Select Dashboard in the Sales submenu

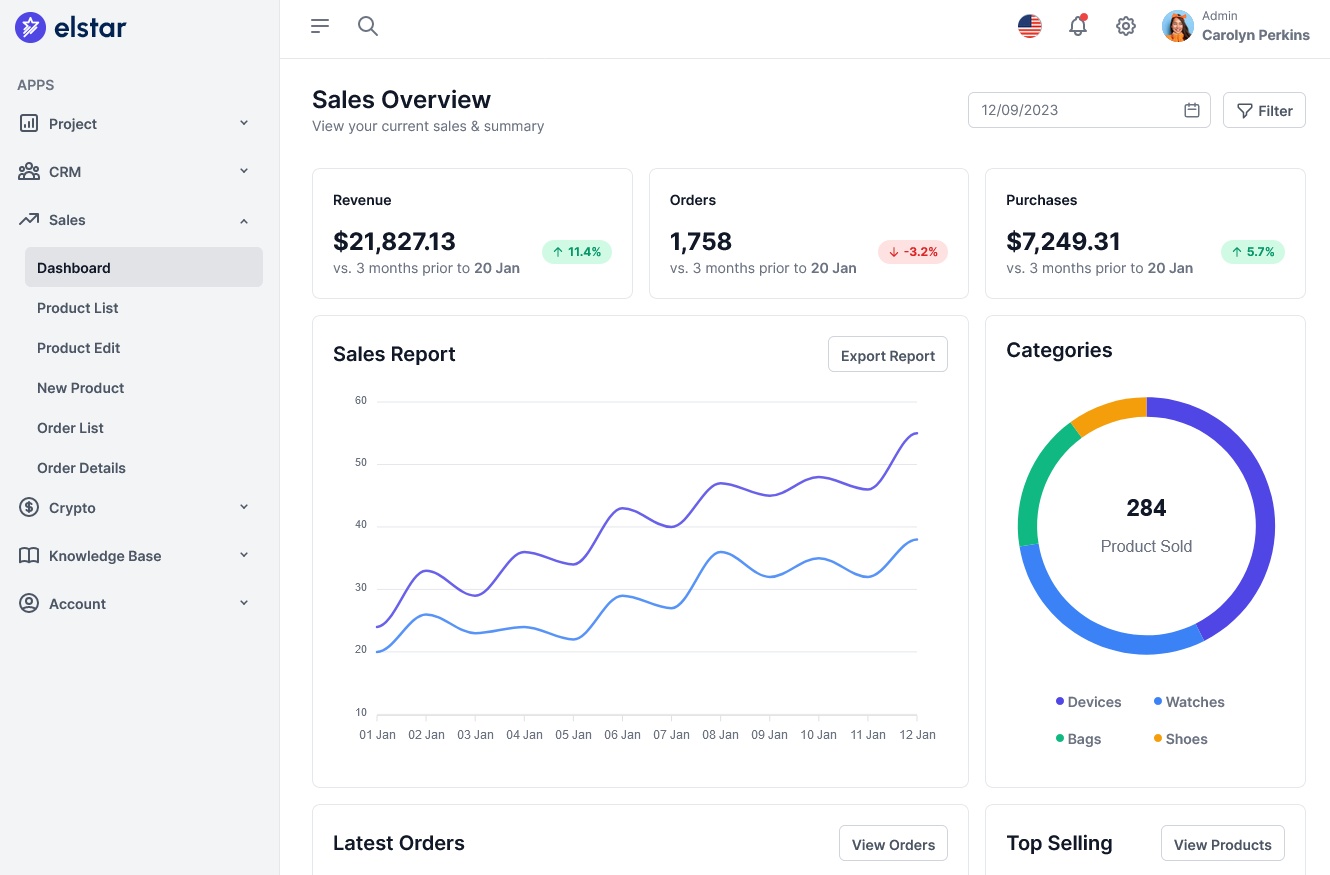(x=144, y=267)
